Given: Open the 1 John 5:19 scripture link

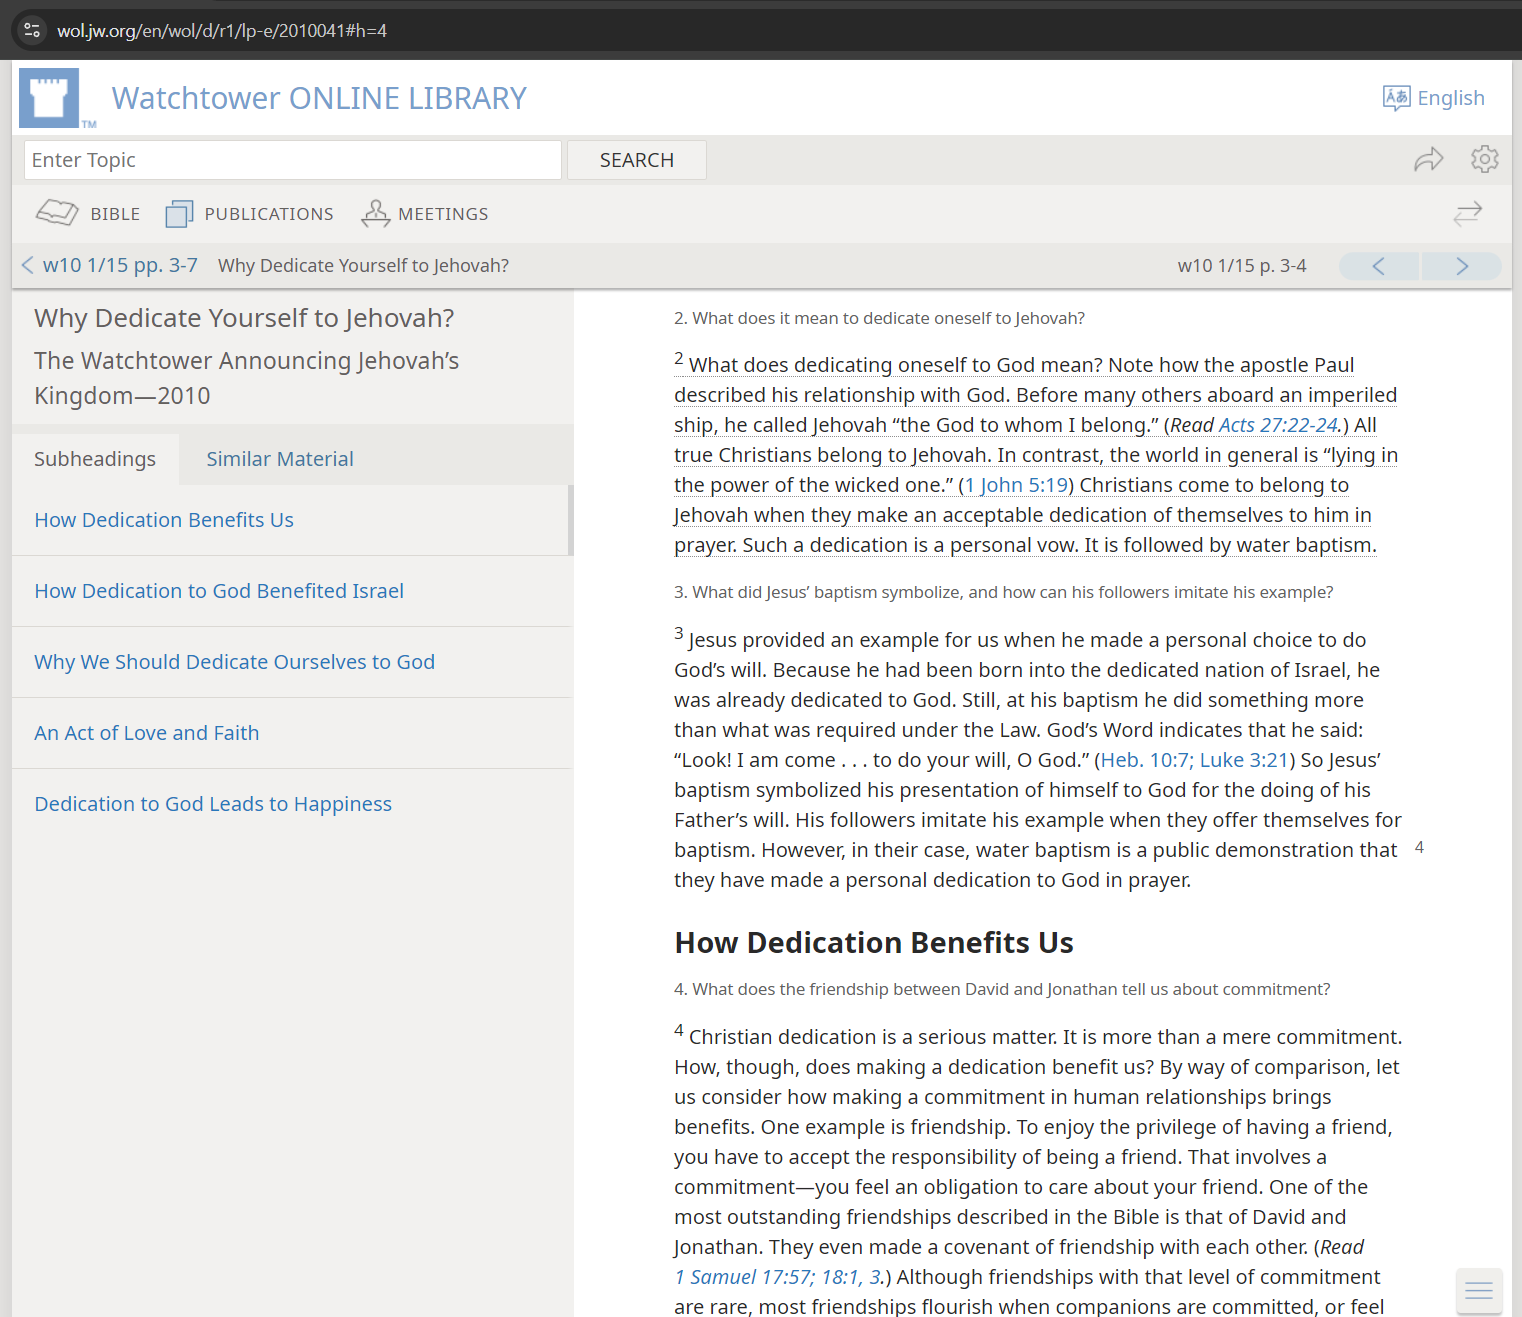Looking at the screenshot, I should coord(1015,485).
